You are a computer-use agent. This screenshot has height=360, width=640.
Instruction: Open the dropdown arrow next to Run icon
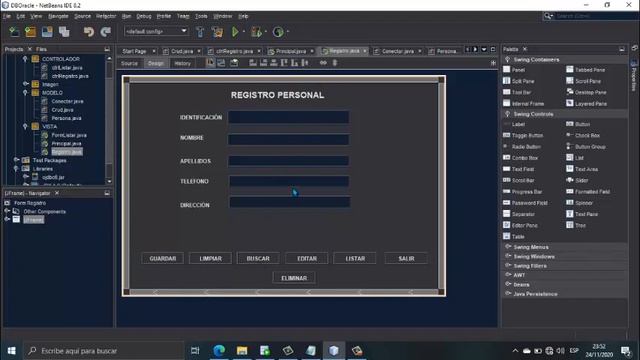[244, 31]
